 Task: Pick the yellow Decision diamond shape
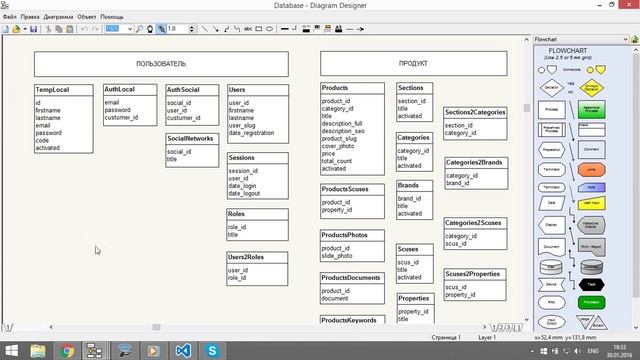click(x=591, y=87)
